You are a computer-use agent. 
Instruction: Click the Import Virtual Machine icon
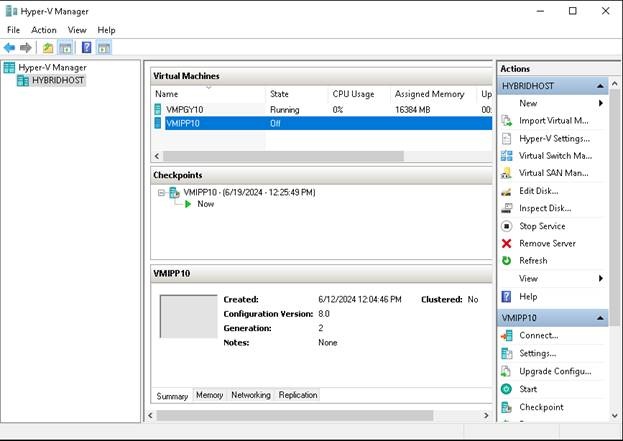[x=507, y=121]
